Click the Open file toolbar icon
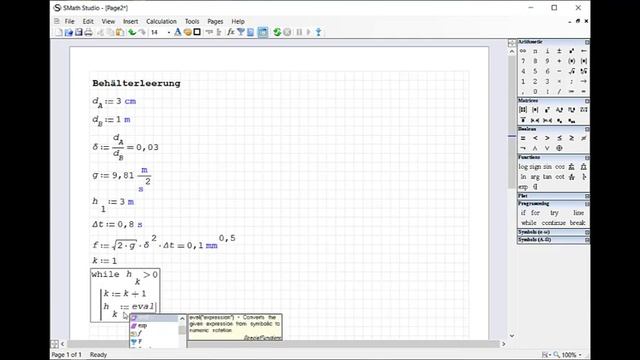The height and width of the screenshot is (360, 640). [69, 32]
